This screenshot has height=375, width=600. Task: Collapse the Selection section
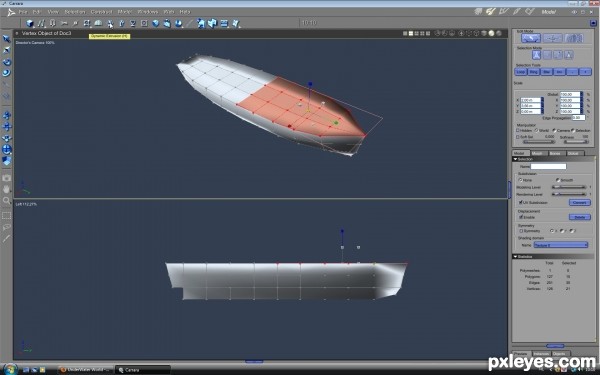[x=515, y=159]
